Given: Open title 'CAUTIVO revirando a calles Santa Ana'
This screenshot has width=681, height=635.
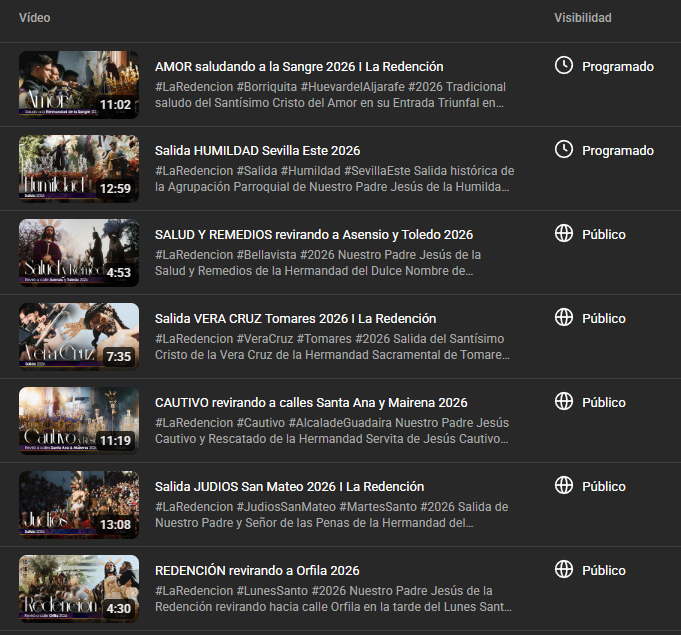Looking at the screenshot, I should (x=311, y=403).
